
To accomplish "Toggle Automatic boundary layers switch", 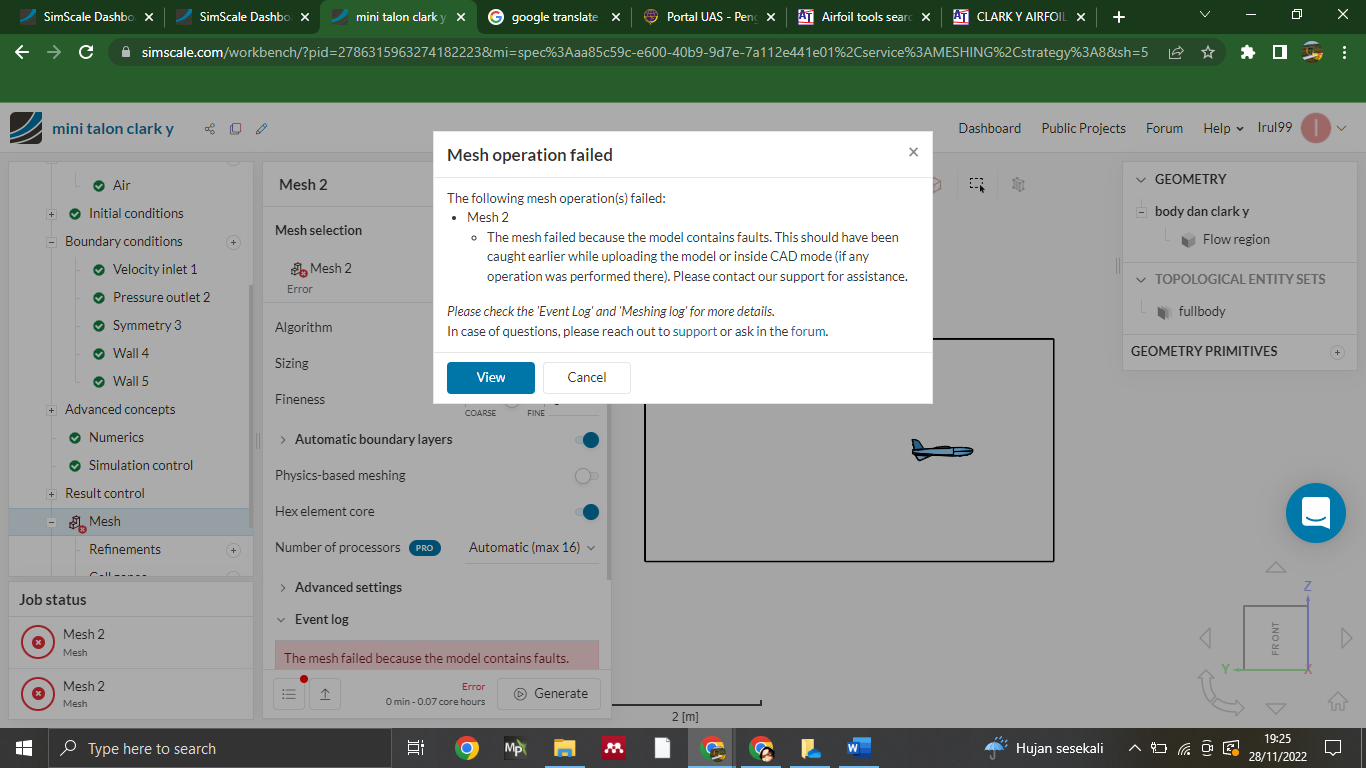I will coord(587,440).
